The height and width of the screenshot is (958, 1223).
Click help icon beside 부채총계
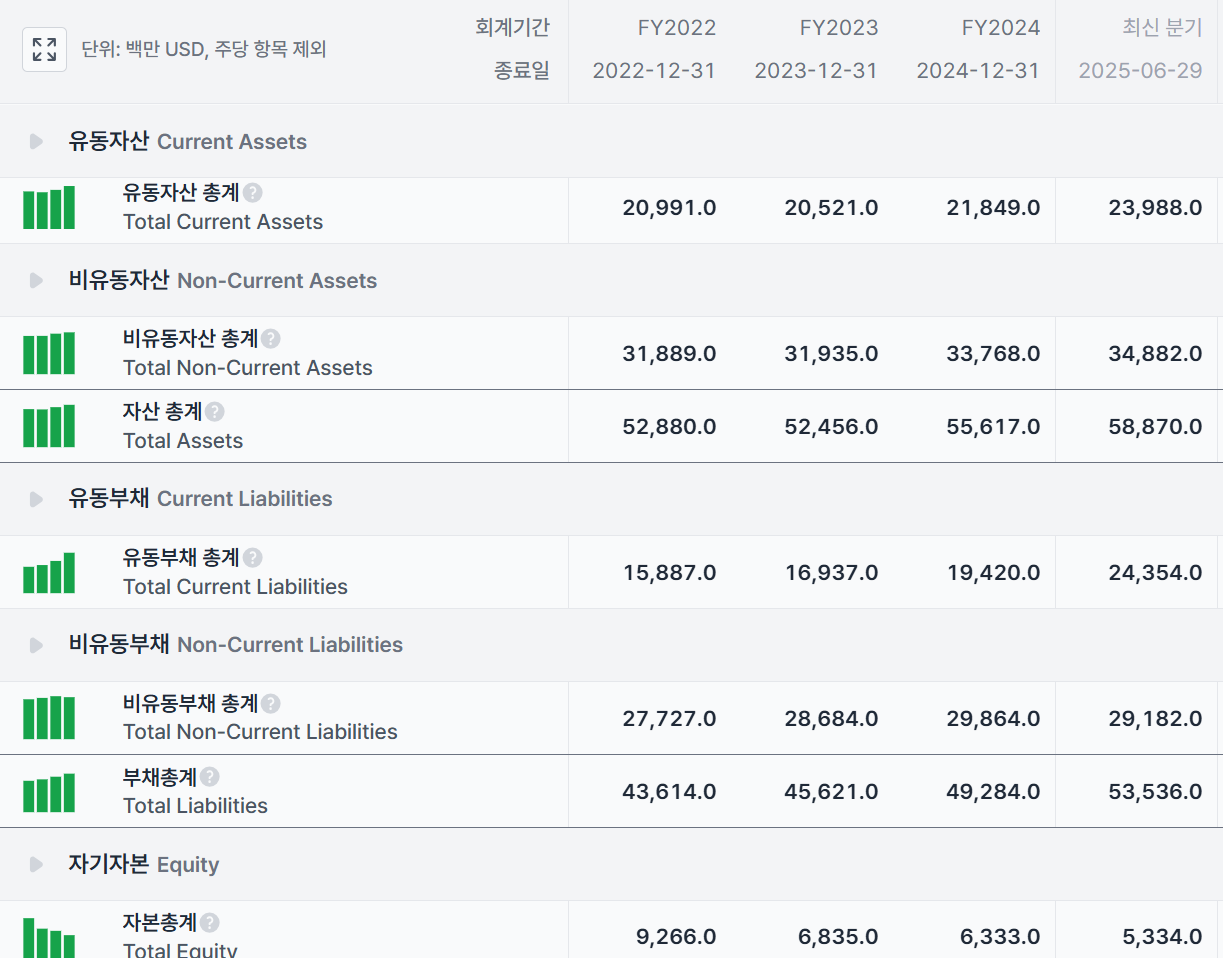[x=209, y=777]
